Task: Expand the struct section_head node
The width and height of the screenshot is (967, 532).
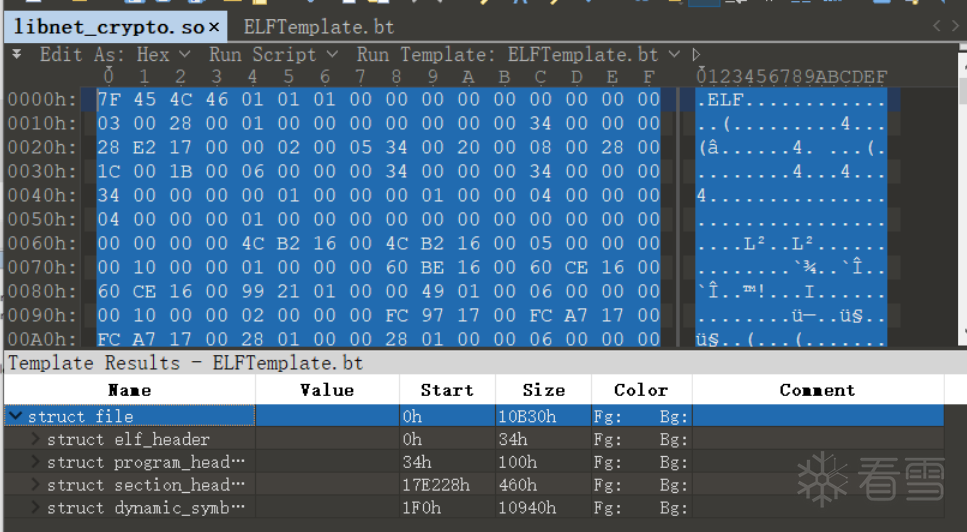Action: point(37,485)
